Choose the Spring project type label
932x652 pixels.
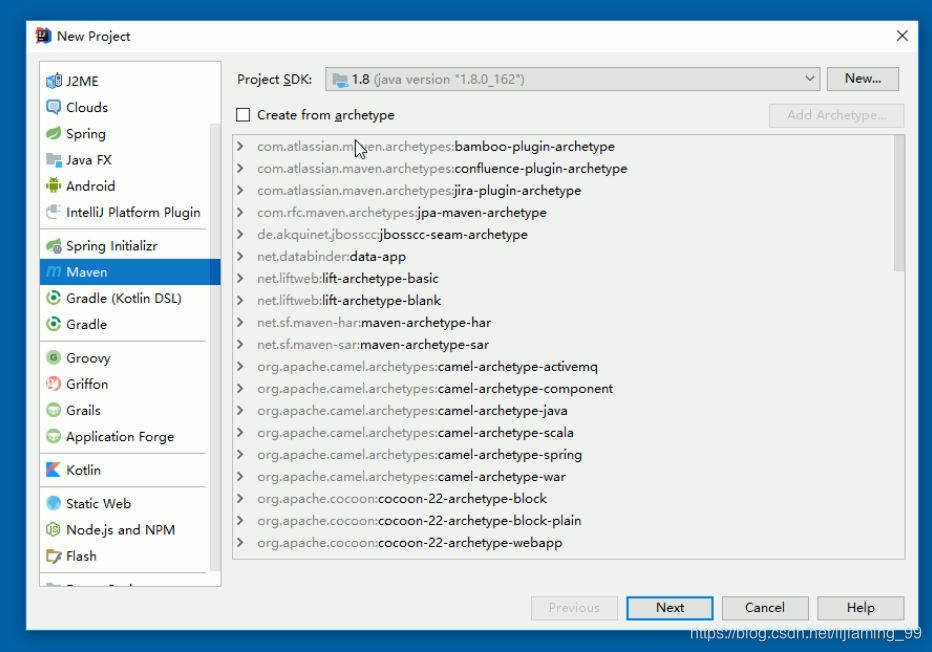(86, 134)
